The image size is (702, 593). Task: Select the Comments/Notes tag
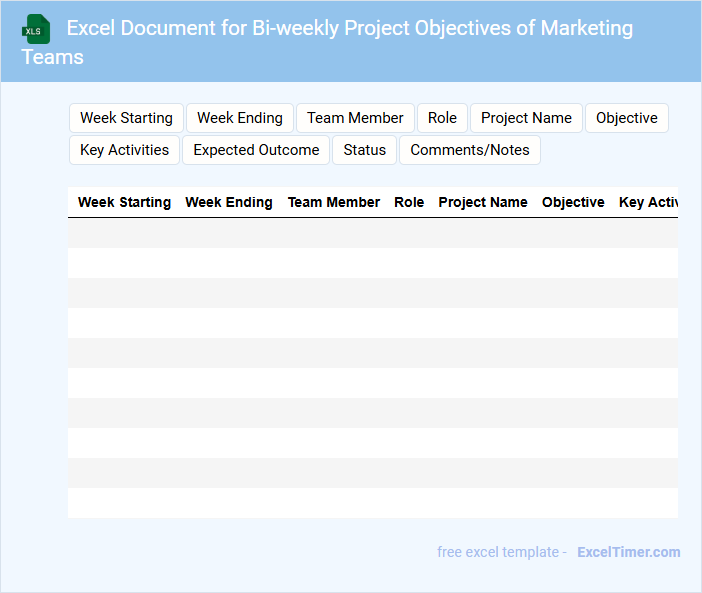(470, 150)
